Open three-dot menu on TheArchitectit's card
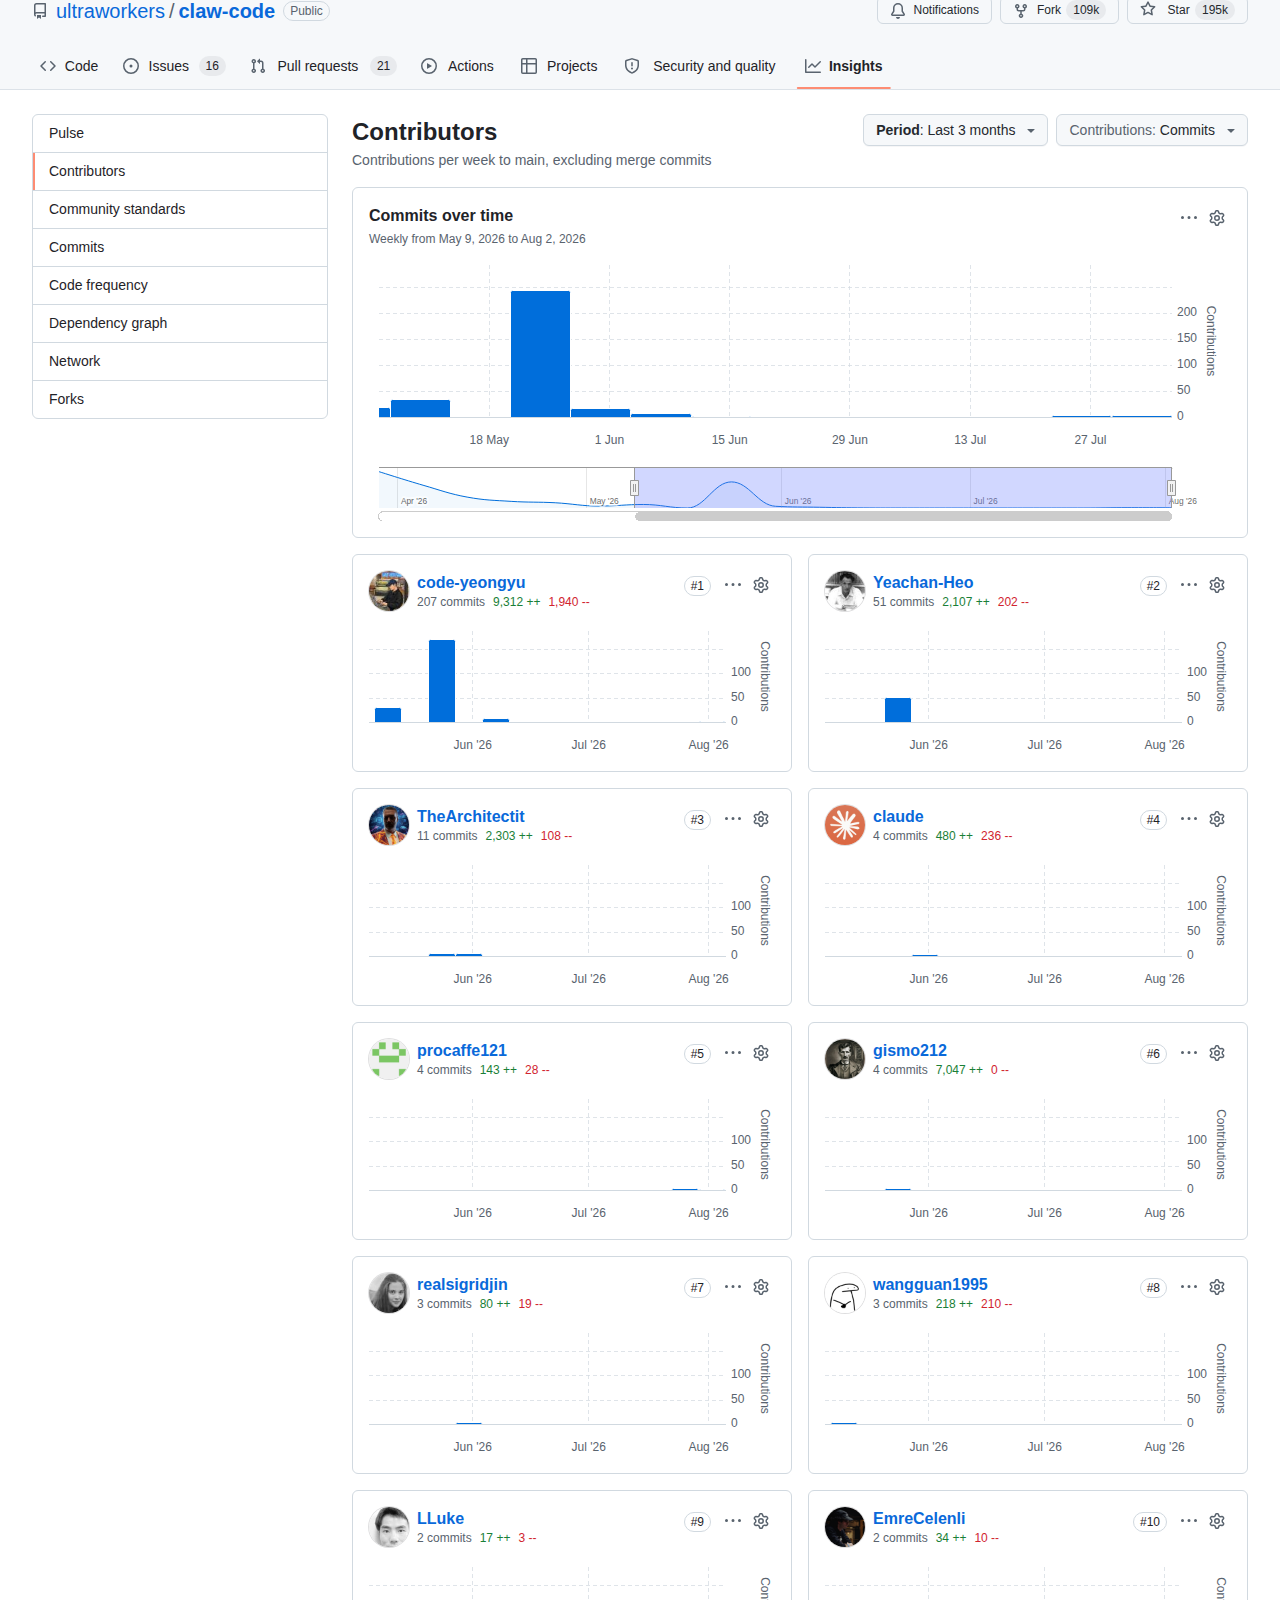Image resolution: width=1280 pixels, height=1600 pixels. pos(733,819)
